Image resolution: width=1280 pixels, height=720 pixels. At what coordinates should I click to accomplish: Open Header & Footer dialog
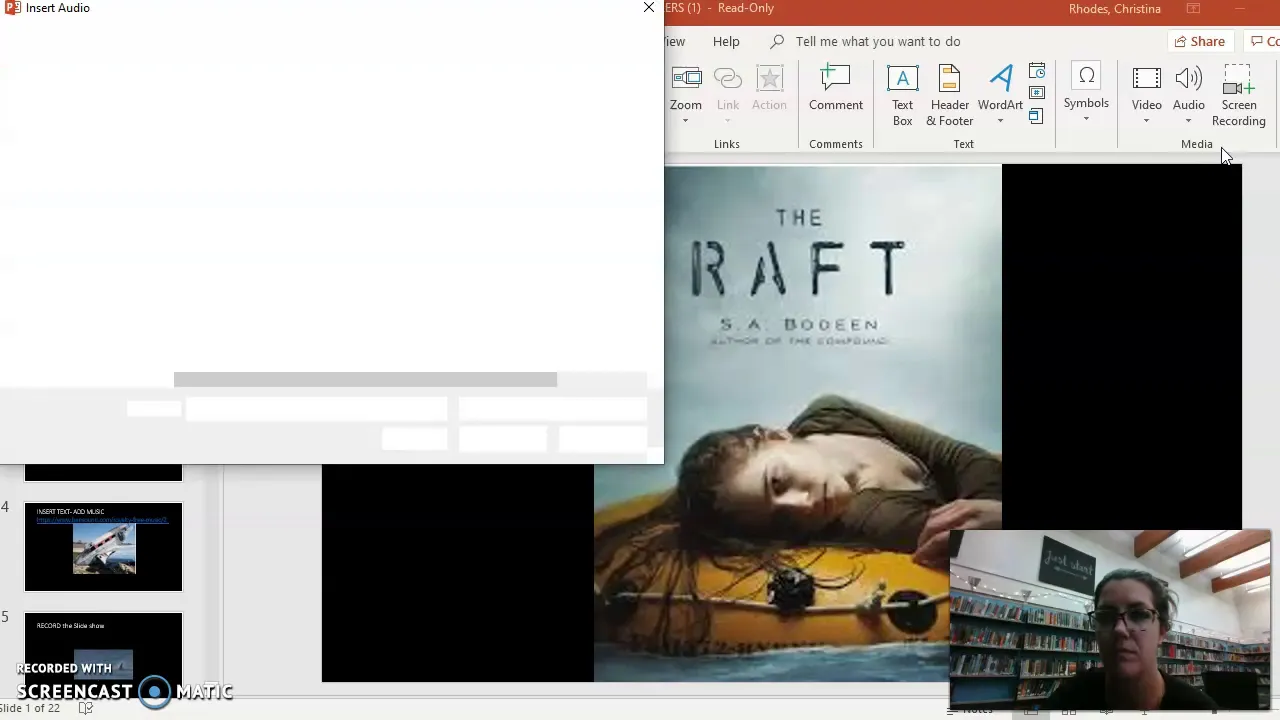tap(950, 96)
